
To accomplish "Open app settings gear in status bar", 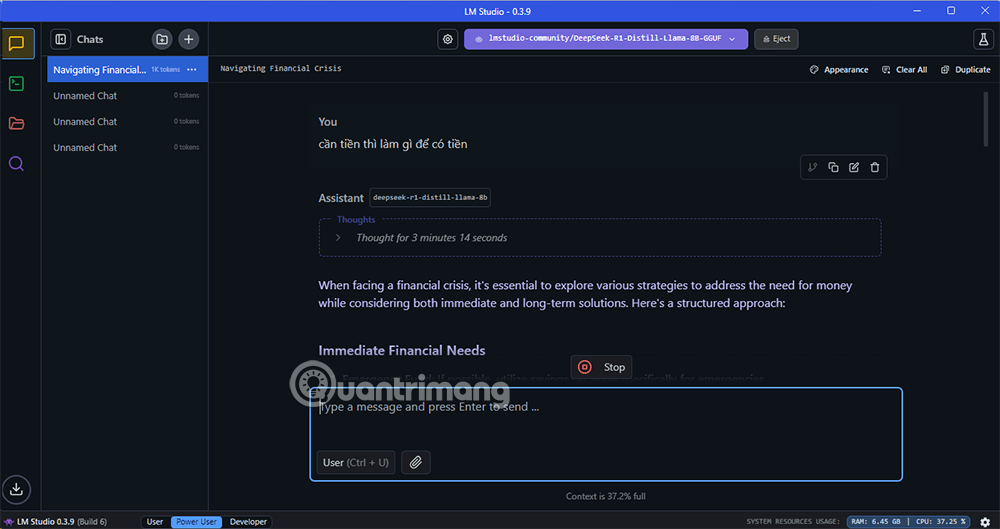I will point(985,522).
